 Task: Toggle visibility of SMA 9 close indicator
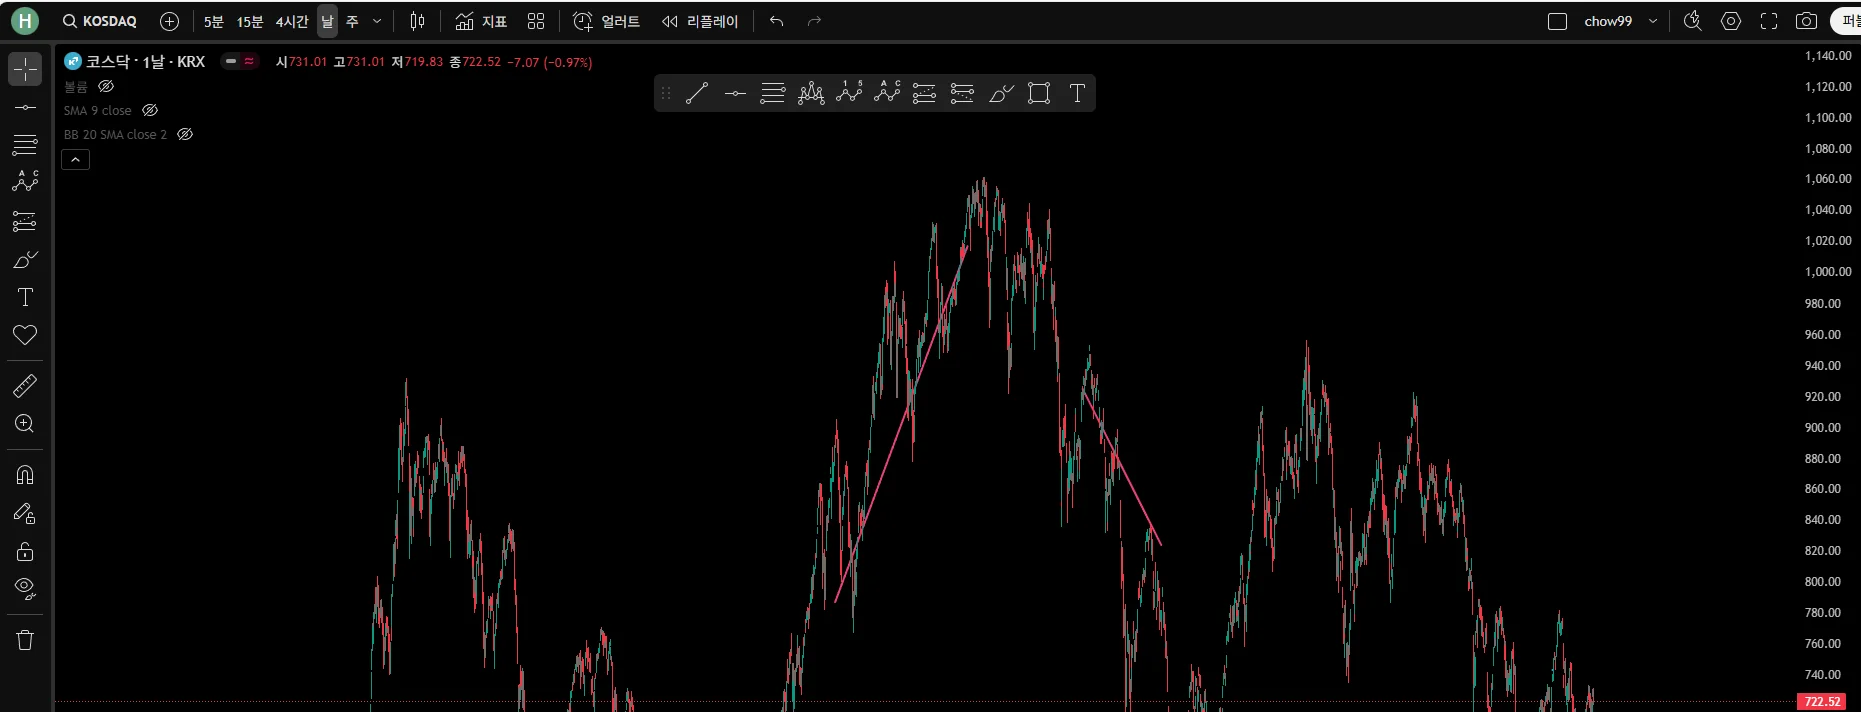pyautogui.click(x=150, y=111)
